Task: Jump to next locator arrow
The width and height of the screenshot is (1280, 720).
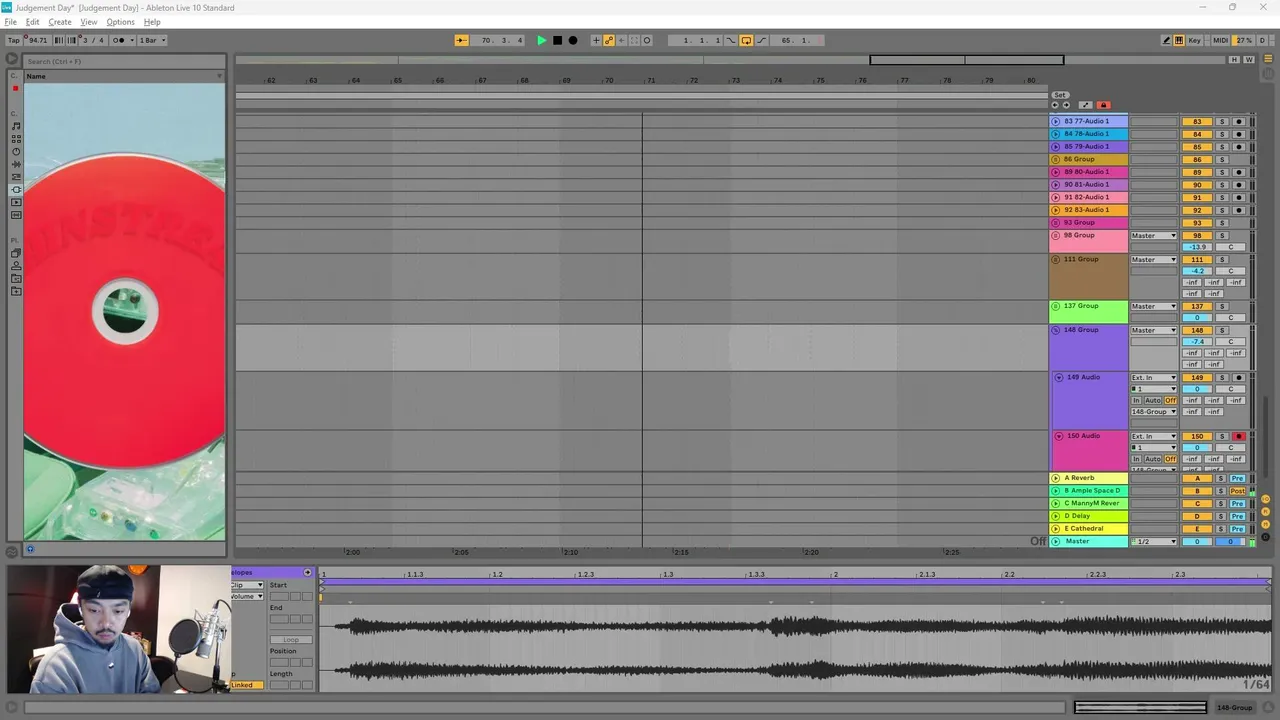Action: point(1066,105)
